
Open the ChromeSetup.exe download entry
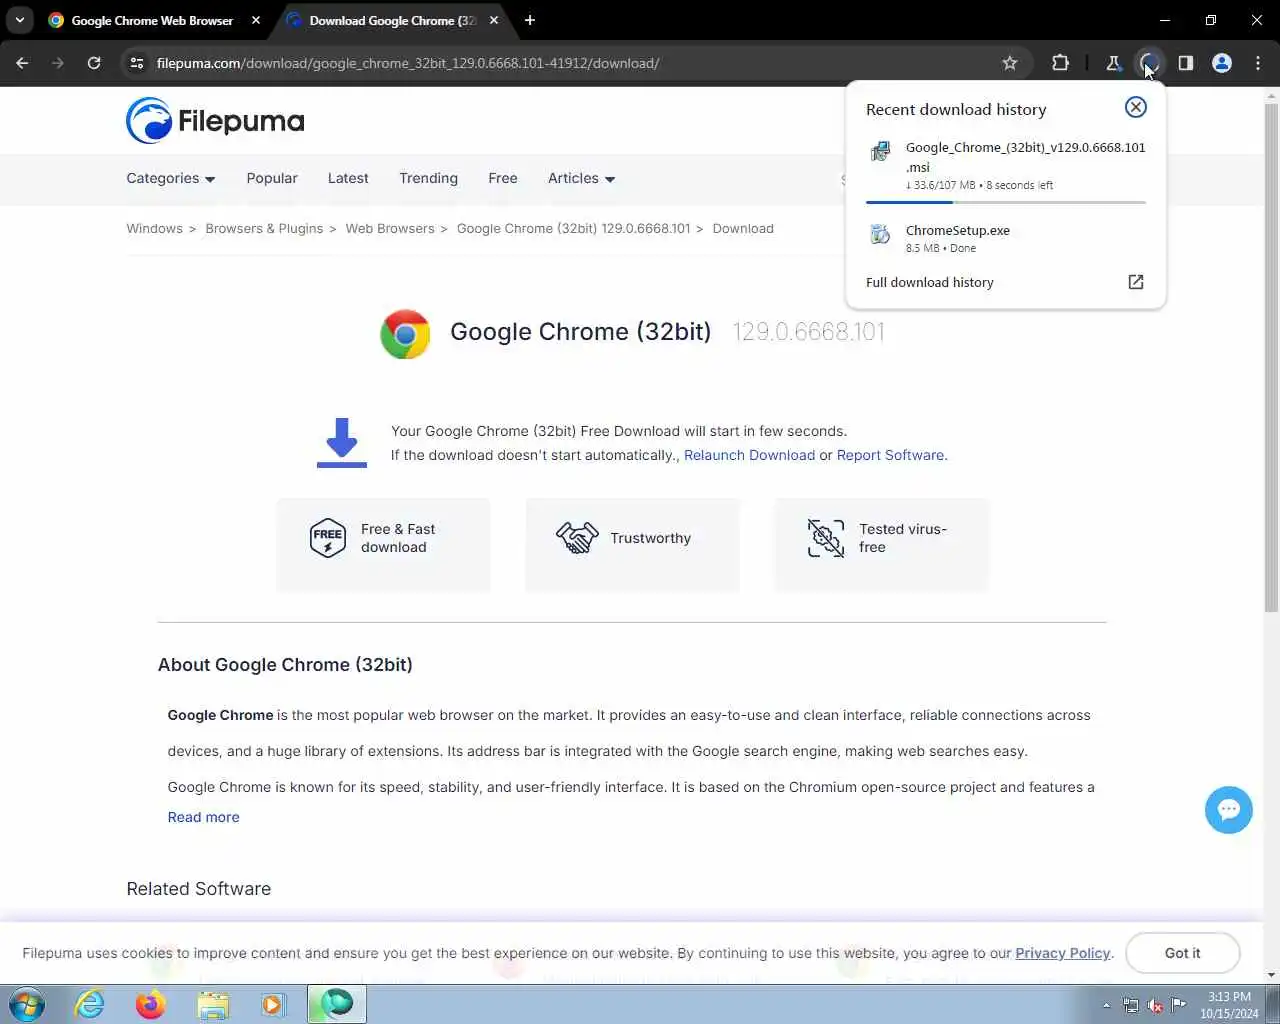pyautogui.click(x=1006, y=238)
